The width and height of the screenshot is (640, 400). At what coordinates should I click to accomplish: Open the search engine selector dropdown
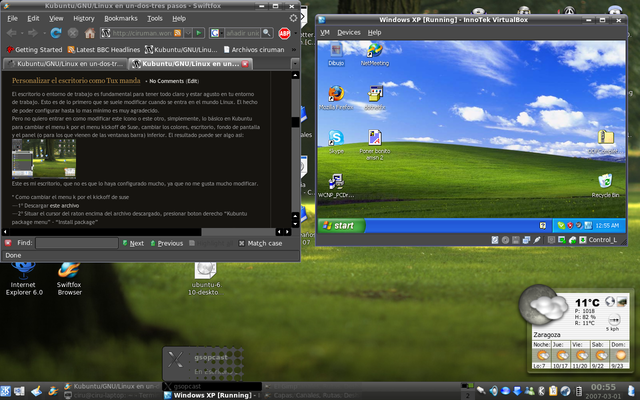pos(216,33)
